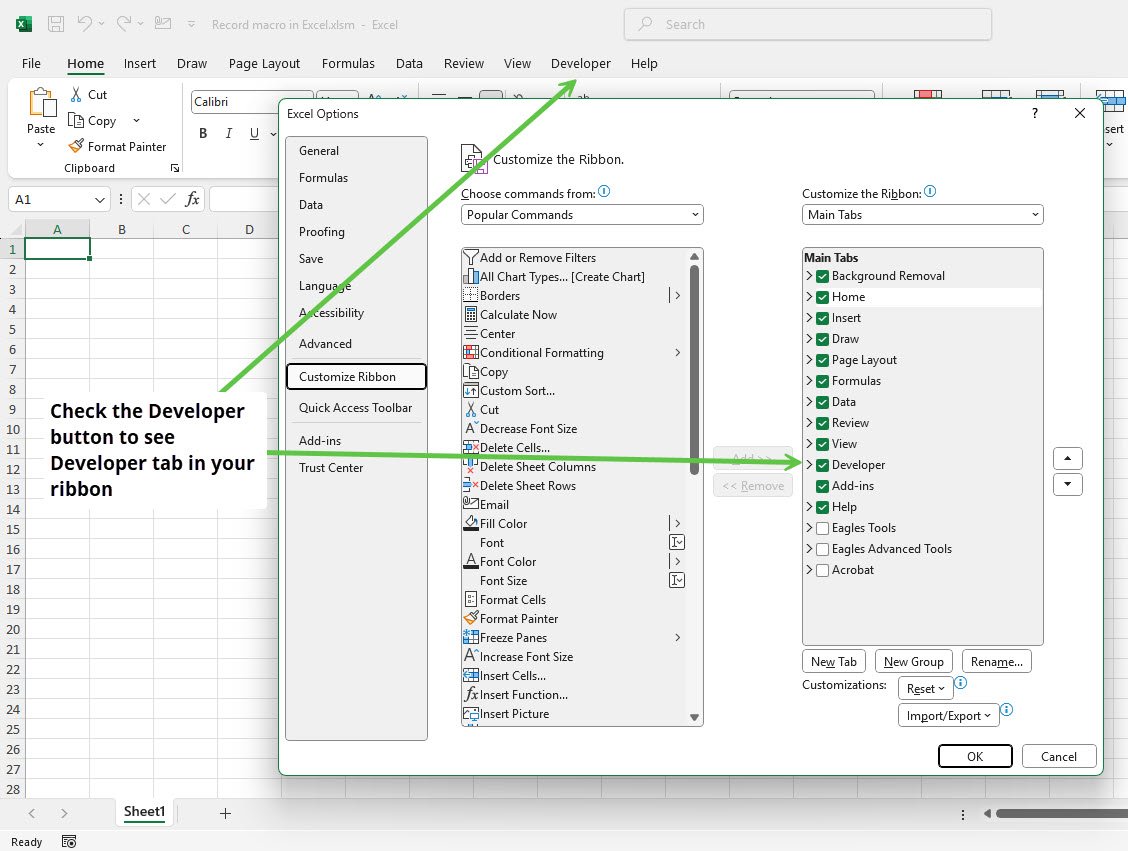Click the New Group button
Viewport: 1128px width, 851px height.
(914, 662)
